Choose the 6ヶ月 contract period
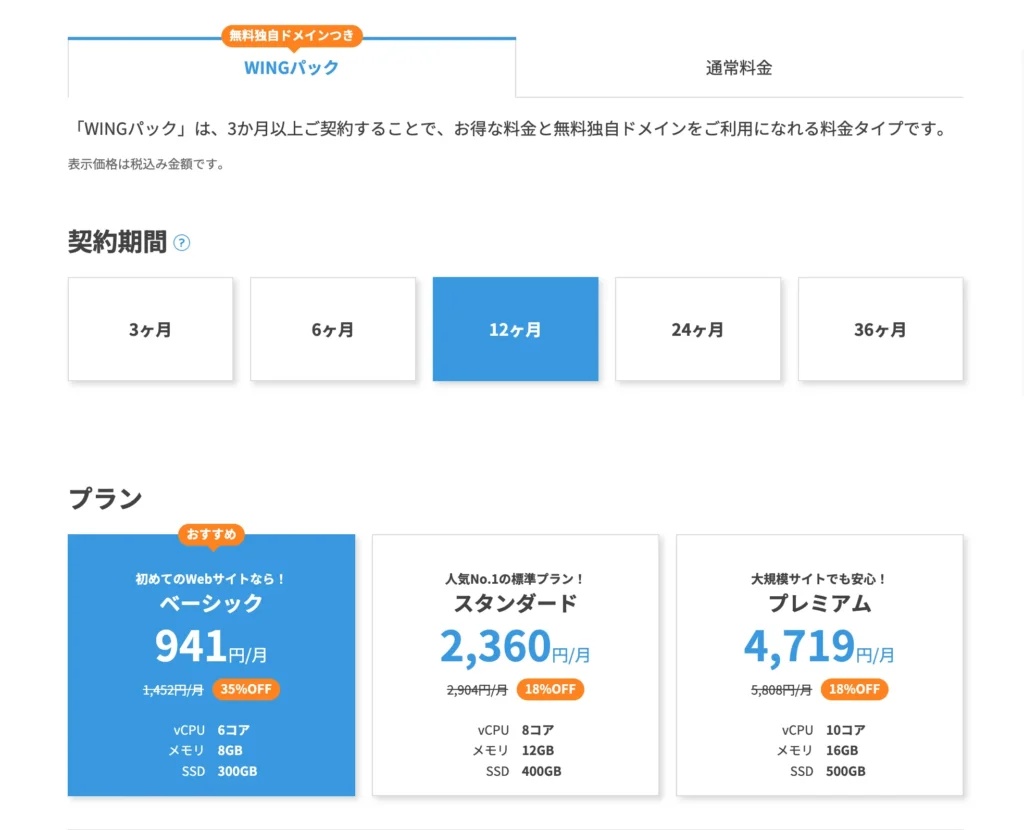This screenshot has width=1024, height=830. [333, 329]
